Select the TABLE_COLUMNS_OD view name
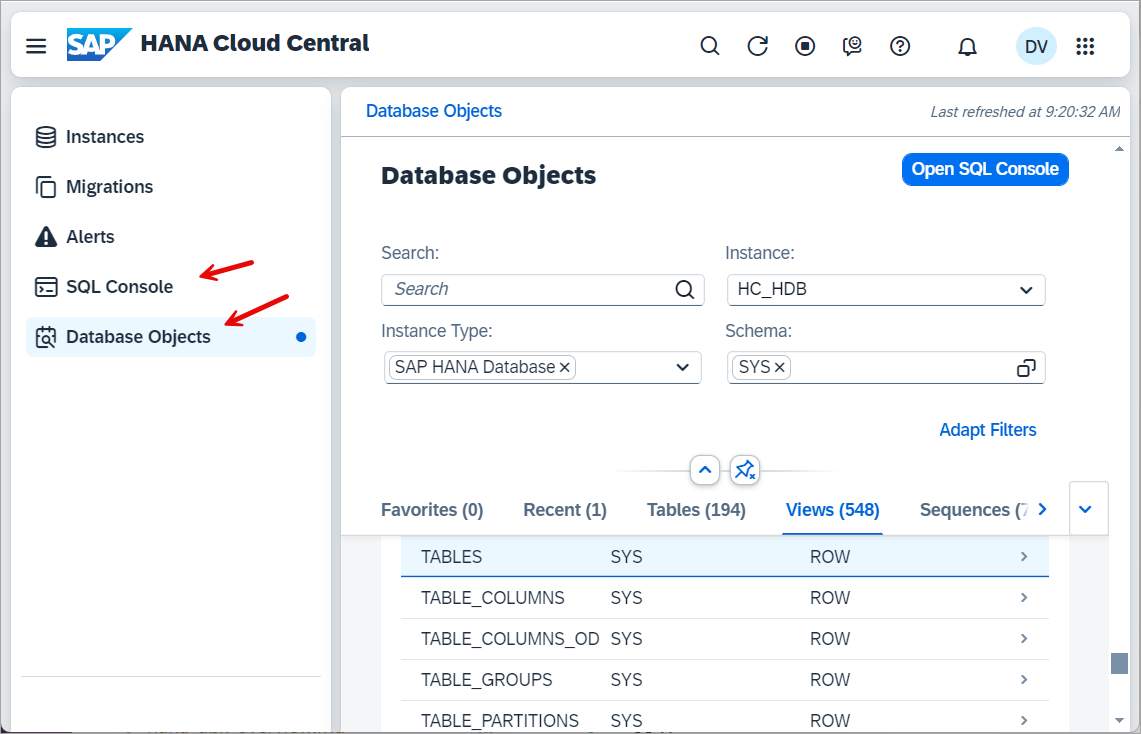Image resolution: width=1141 pixels, height=734 pixels. point(510,639)
